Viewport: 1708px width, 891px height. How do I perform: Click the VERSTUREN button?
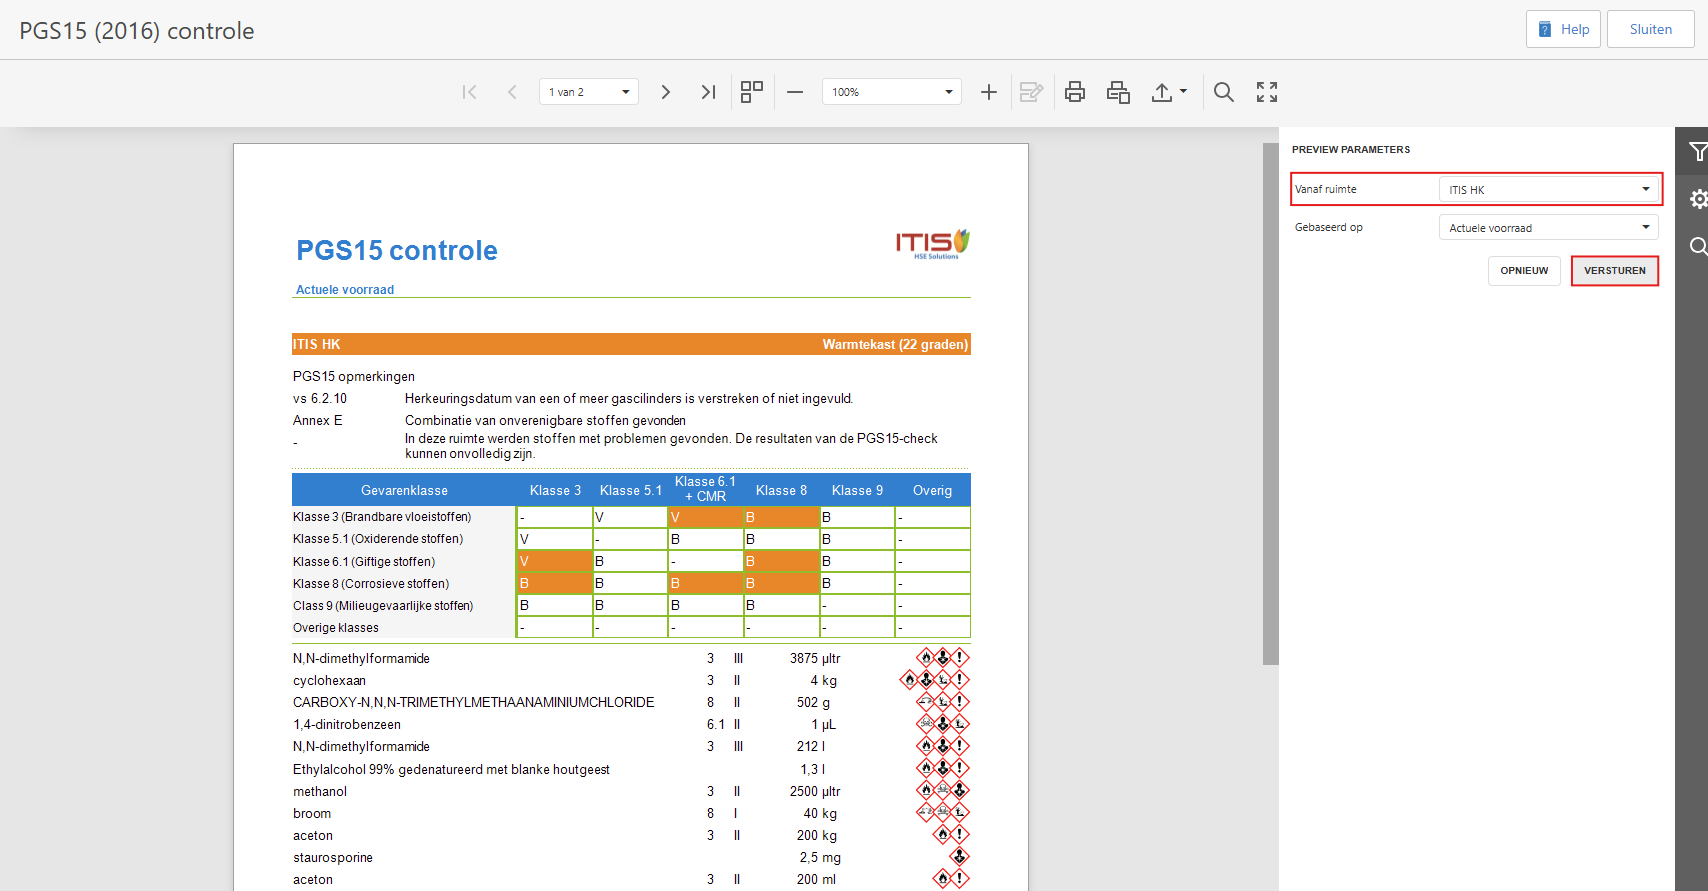coord(1614,271)
